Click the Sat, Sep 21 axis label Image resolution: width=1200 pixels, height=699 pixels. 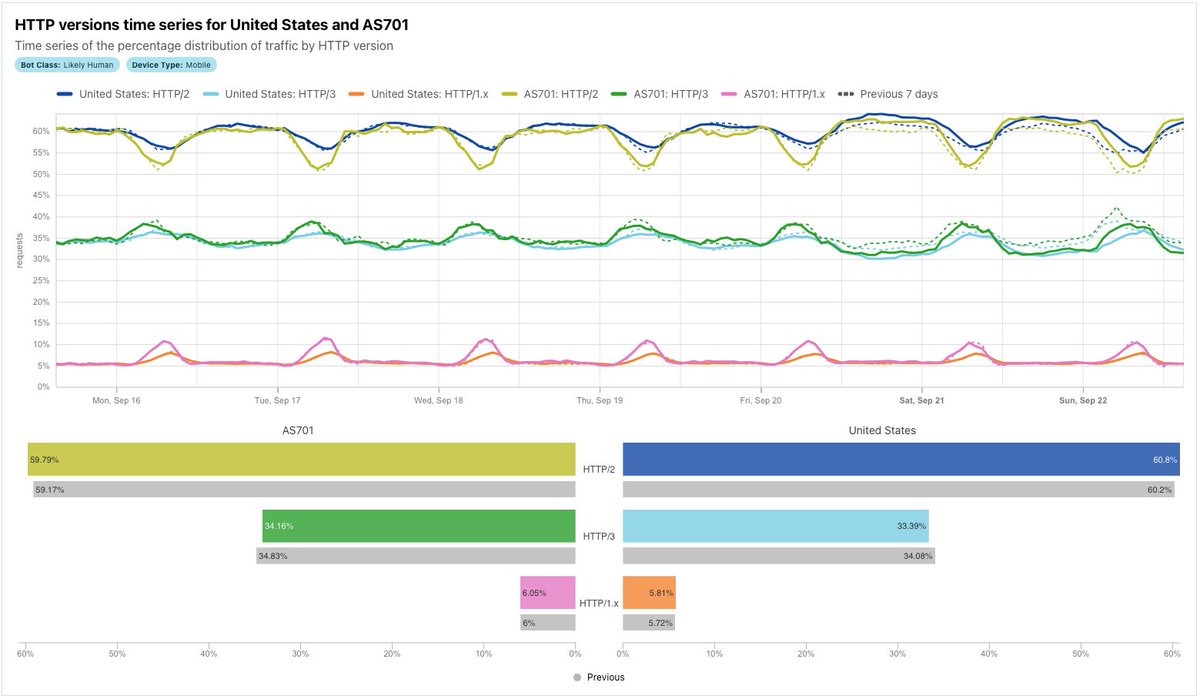(922, 399)
